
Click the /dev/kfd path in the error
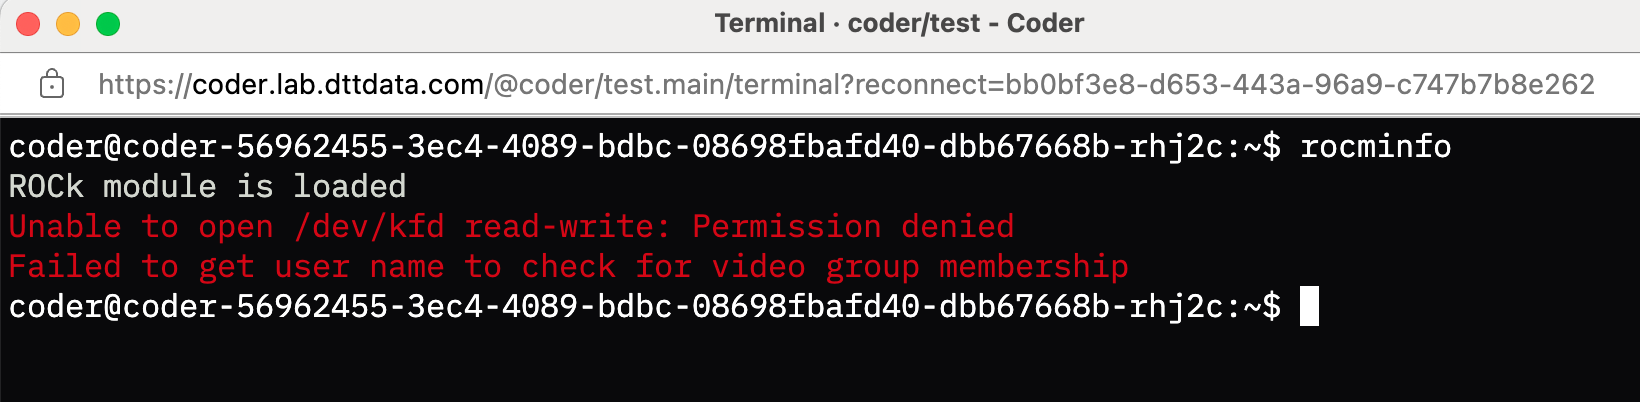tap(369, 227)
